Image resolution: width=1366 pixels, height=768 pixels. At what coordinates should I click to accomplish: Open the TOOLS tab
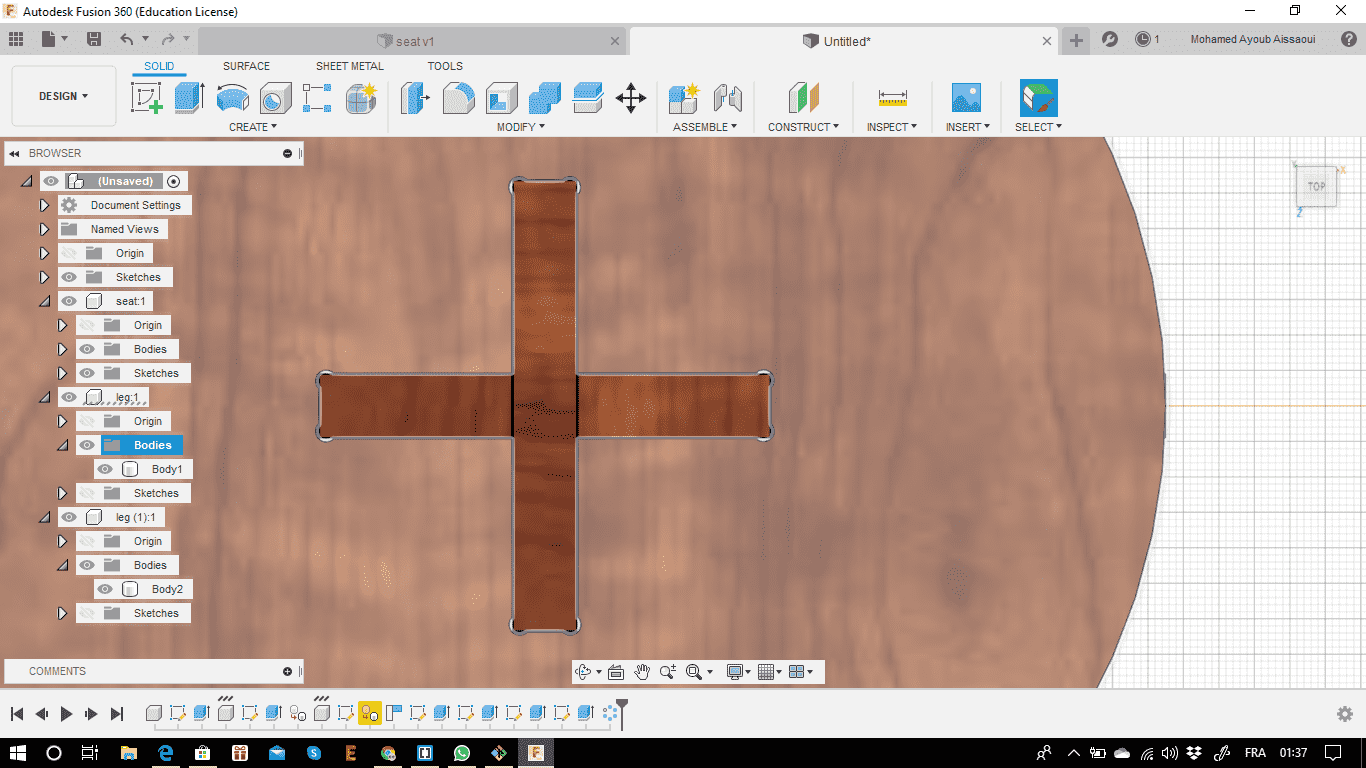click(445, 66)
